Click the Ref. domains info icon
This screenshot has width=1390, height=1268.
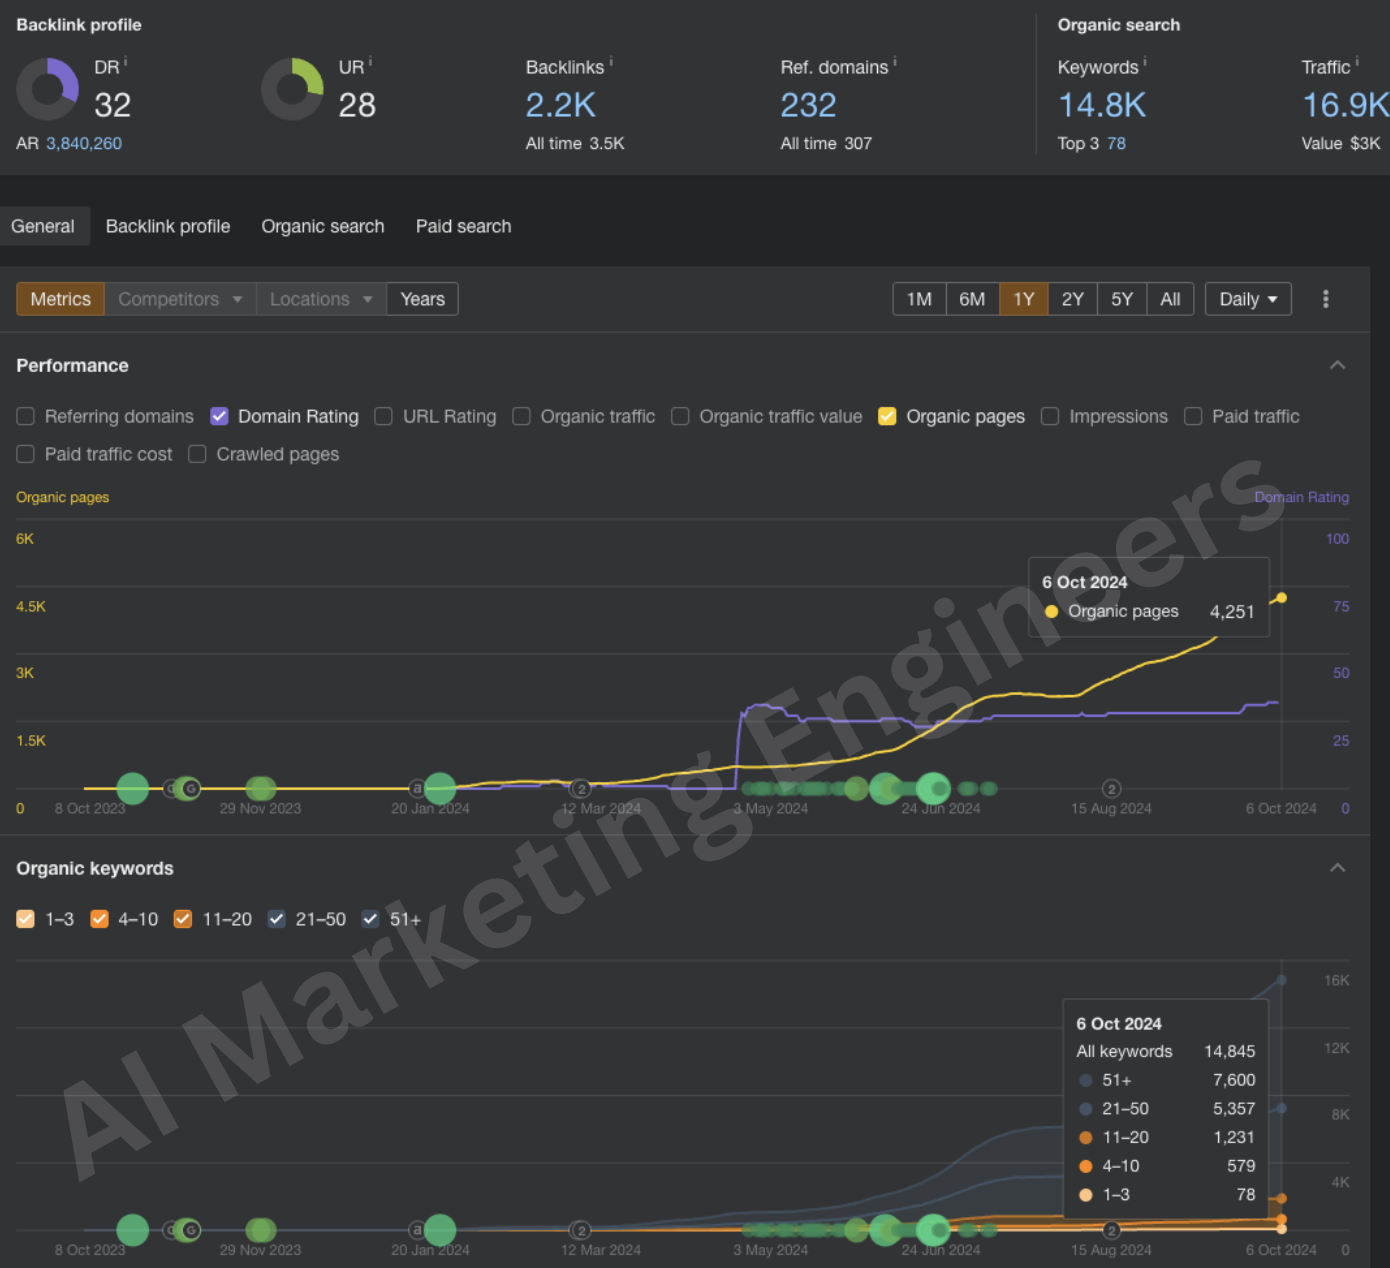pos(895,62)
